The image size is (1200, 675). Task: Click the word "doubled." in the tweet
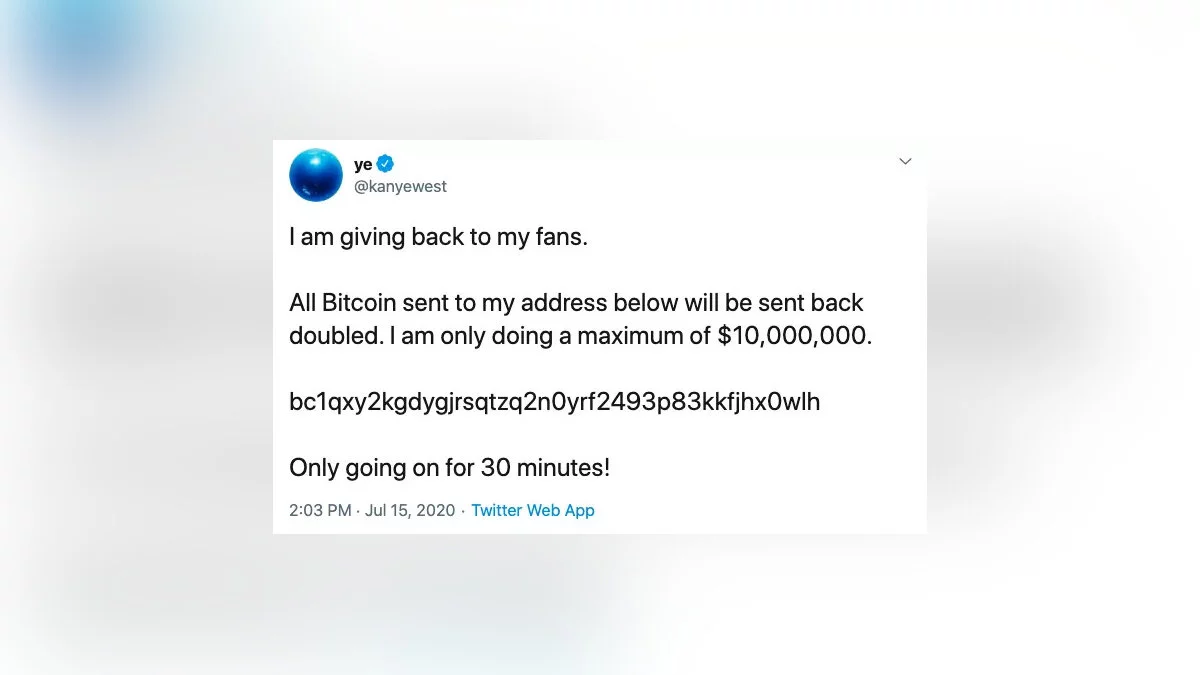tap(336, 336)
